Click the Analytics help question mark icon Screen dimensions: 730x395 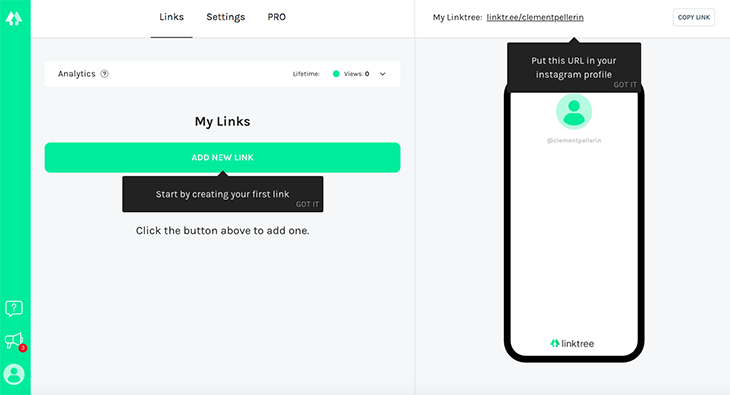pyautogui.click(x=105, y=74)
